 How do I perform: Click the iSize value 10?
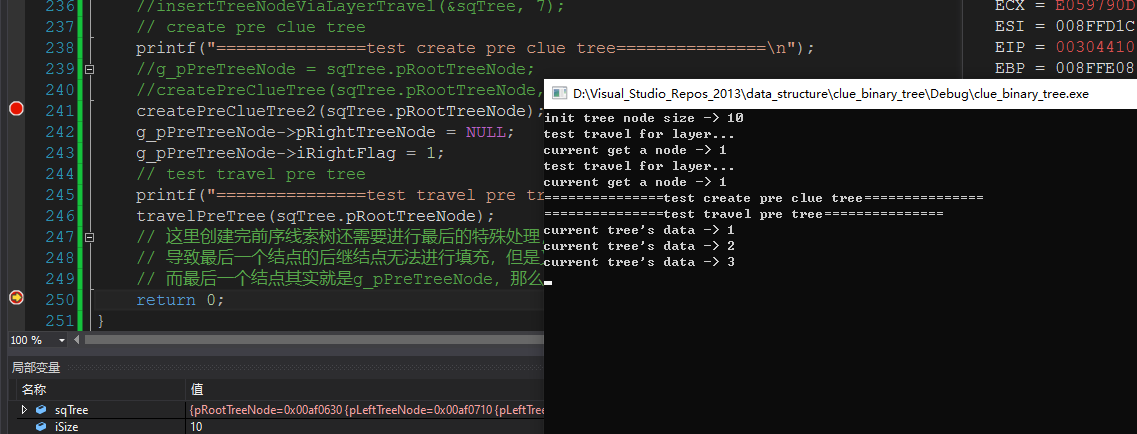tap(196, 427)
